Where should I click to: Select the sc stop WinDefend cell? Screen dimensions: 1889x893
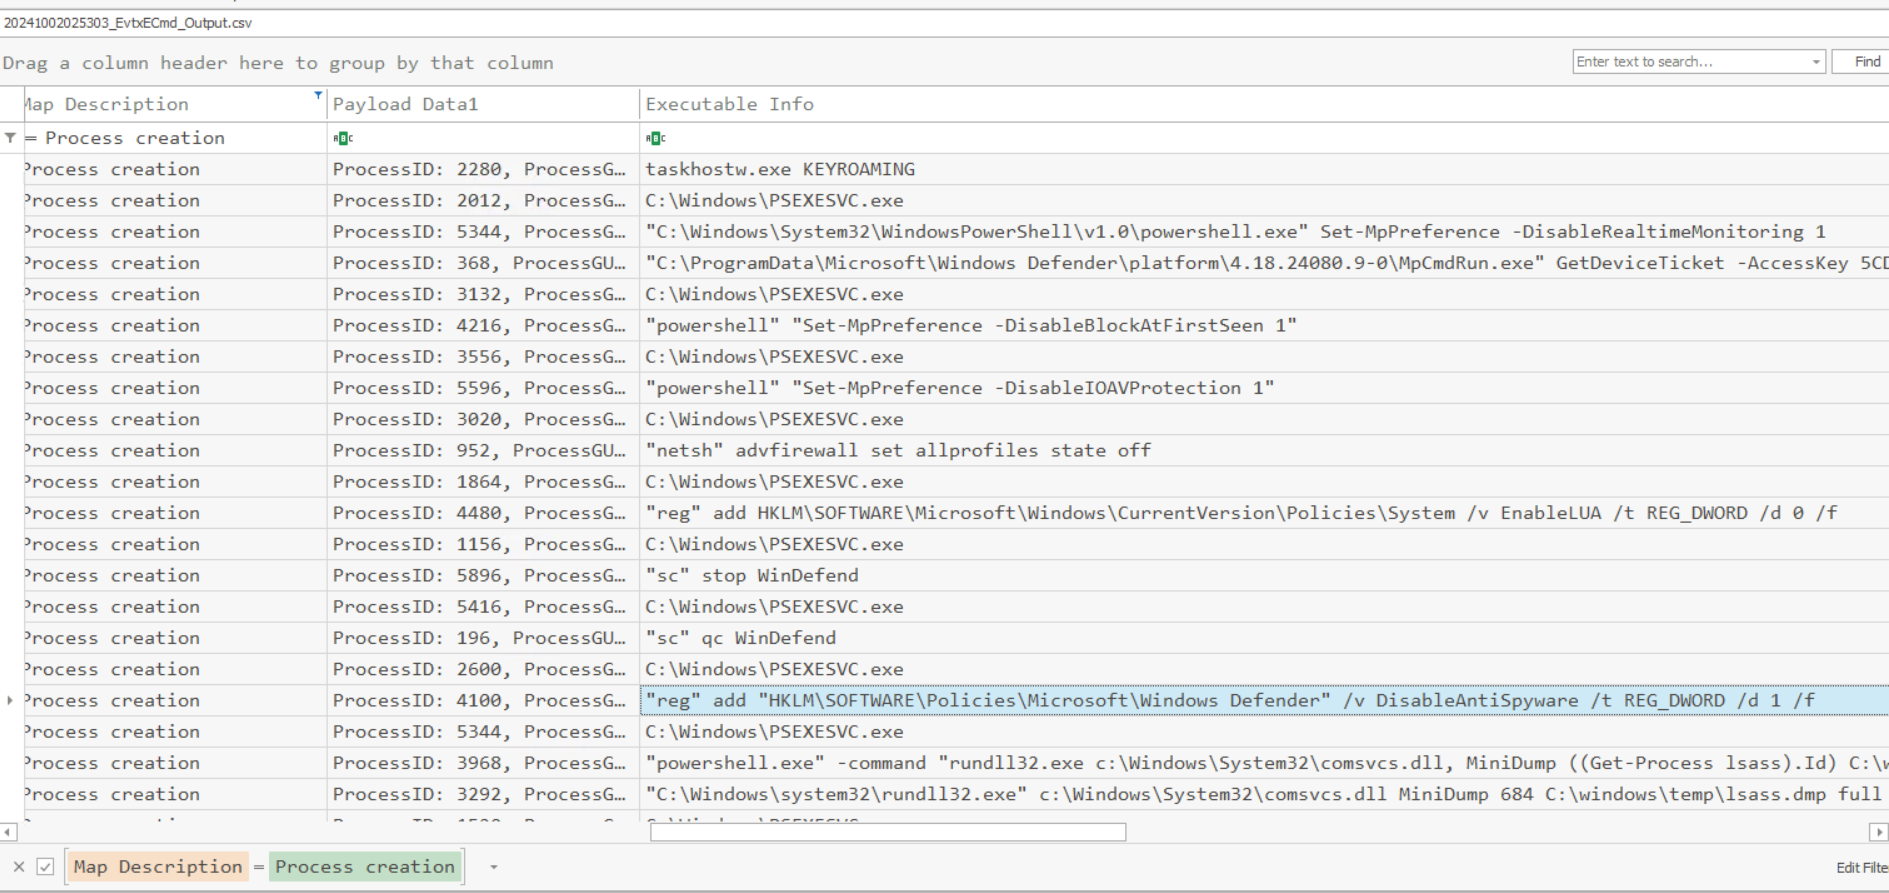tap(751, 576)
